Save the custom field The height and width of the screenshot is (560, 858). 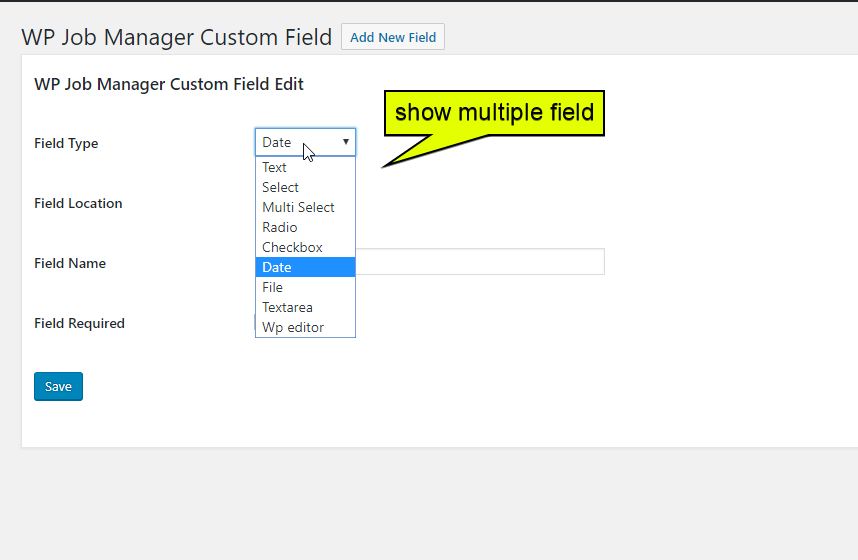tap(59, 386)
